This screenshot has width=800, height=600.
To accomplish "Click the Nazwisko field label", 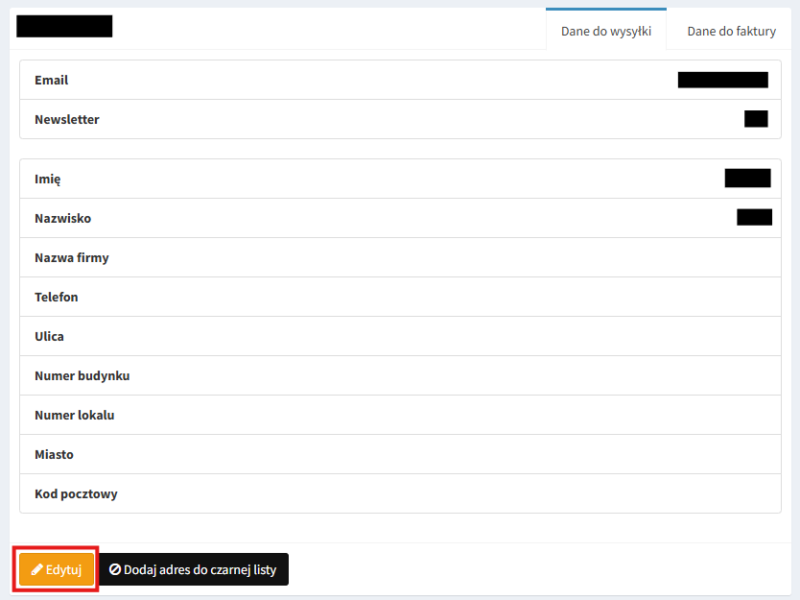I will pyautogui.click(x=62, y=218).
